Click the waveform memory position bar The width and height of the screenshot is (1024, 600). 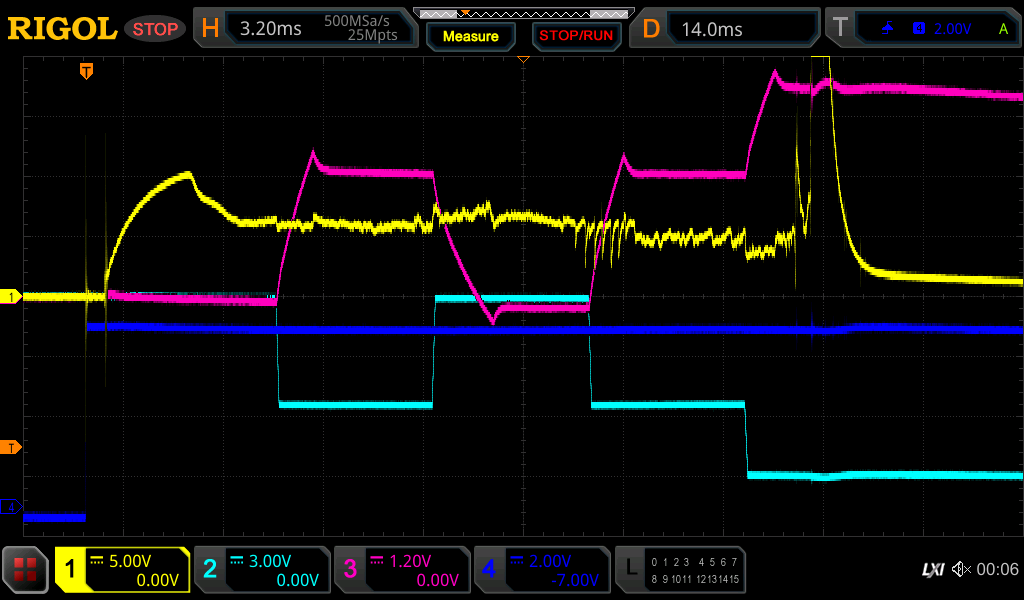523,14
